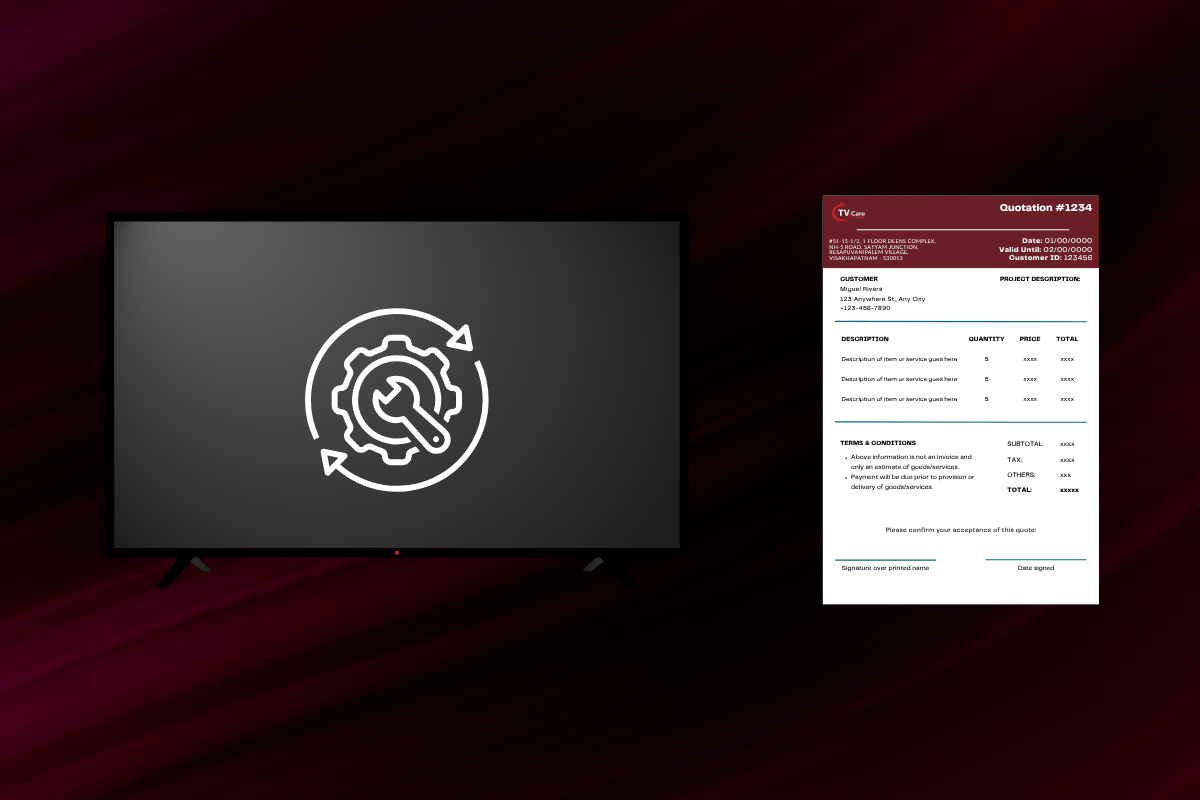This screenshot has height=800, width=1200.
Task: Click the gear and wrench repair icon
Action: pos(397,399)
